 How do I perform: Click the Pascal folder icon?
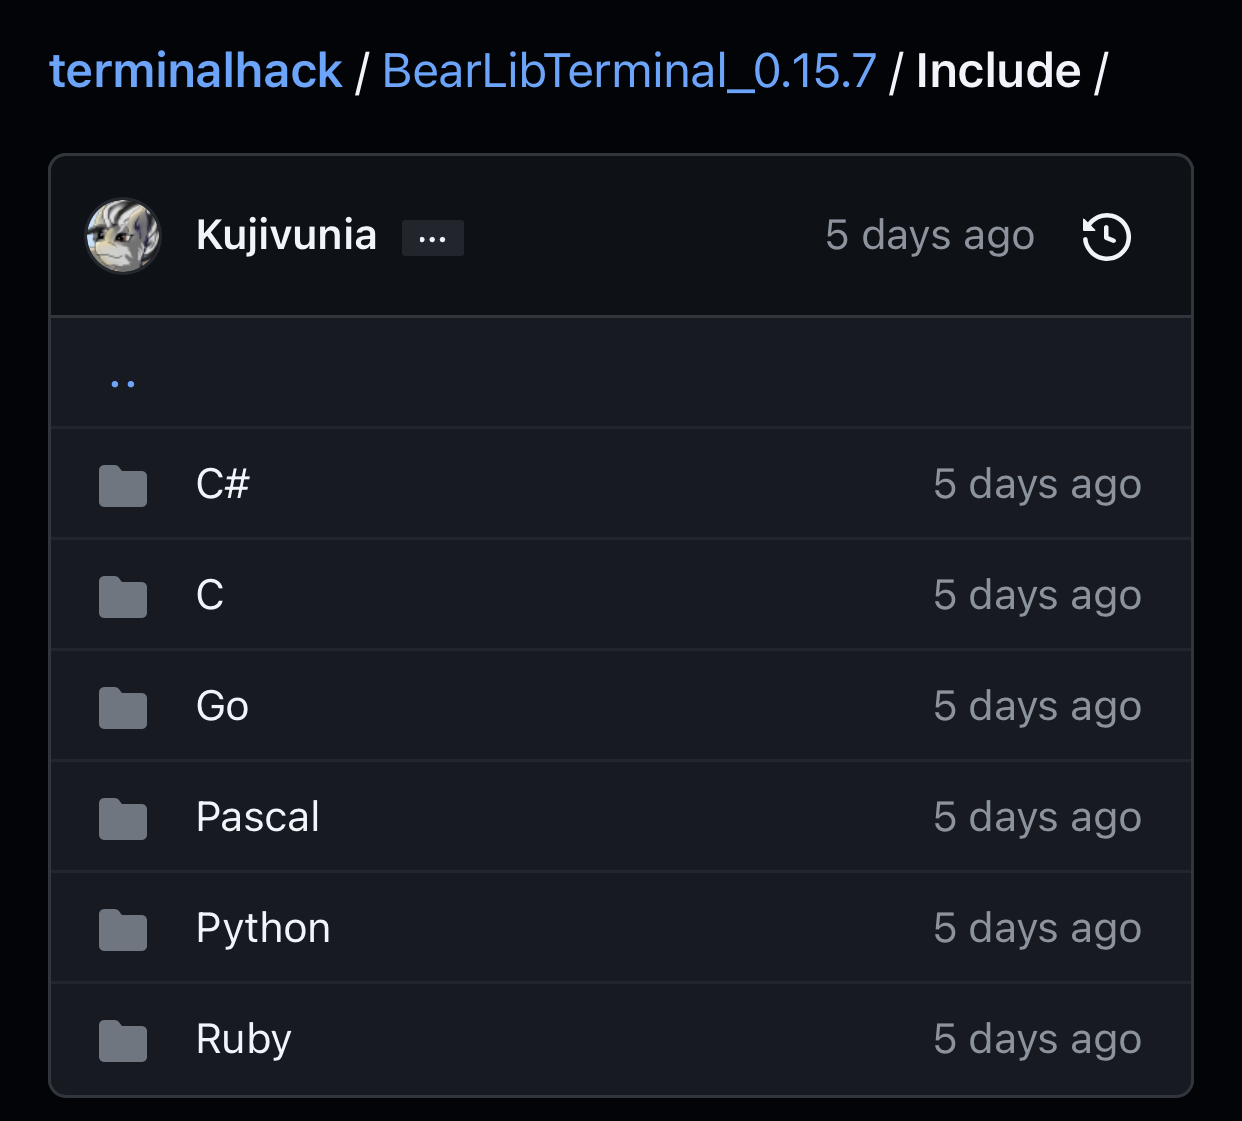click(x=123, y=819)
